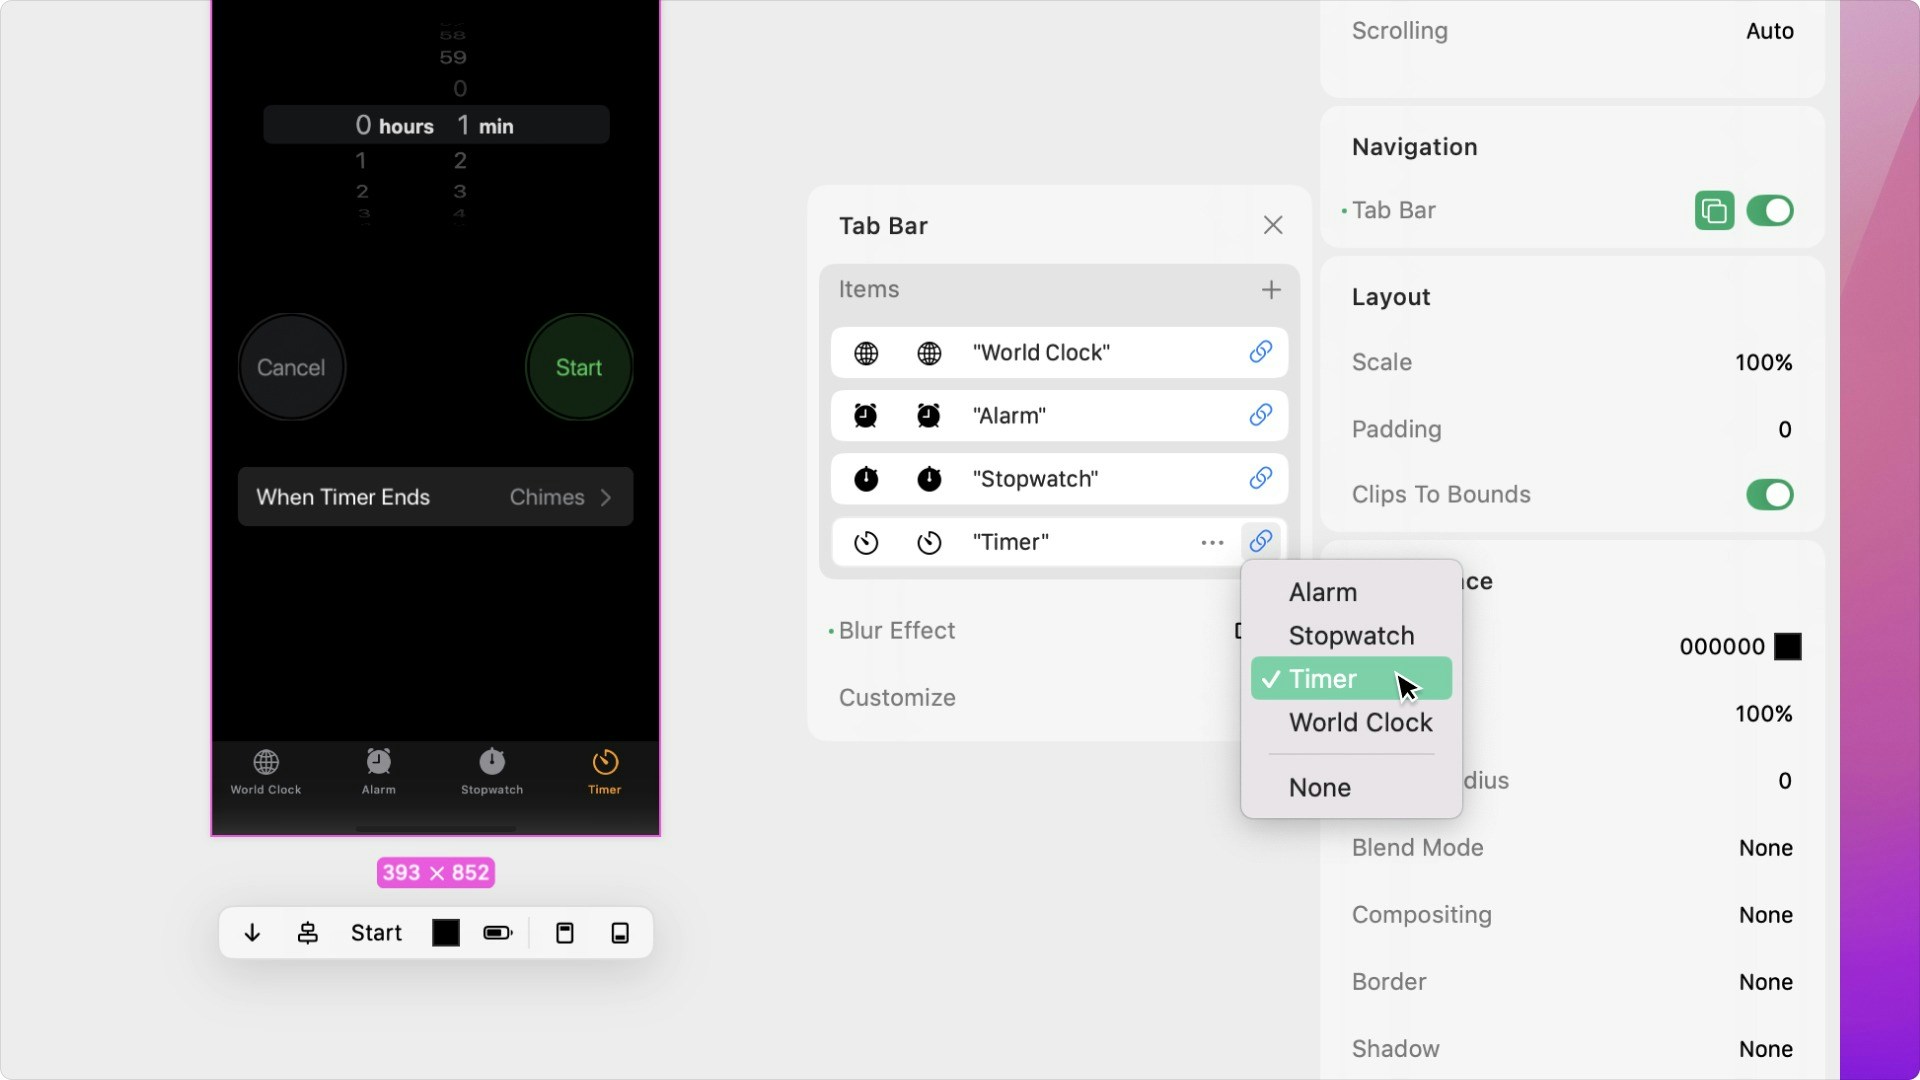Disable the Tab Bar navigation toggle

1769,211
